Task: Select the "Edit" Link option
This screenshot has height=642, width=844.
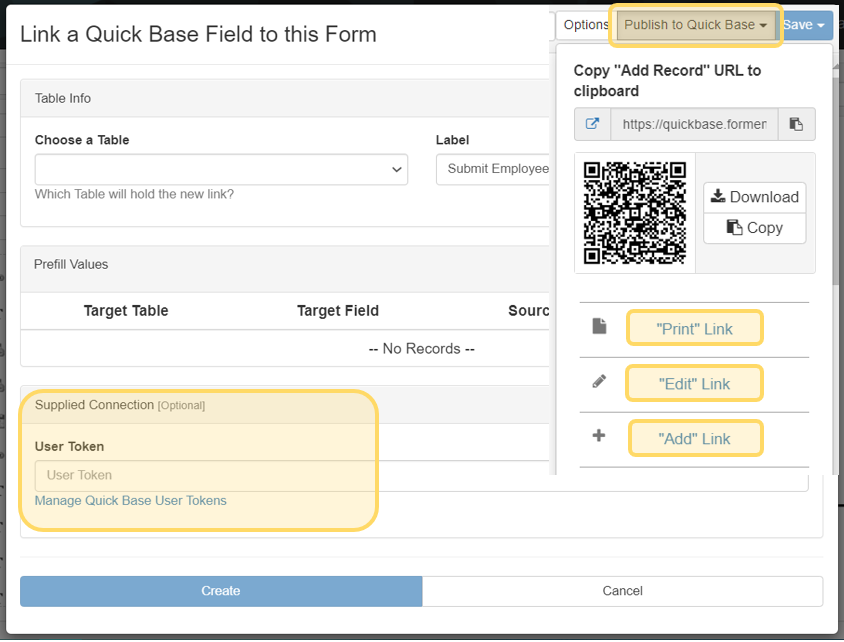Action: pos(694,384)
